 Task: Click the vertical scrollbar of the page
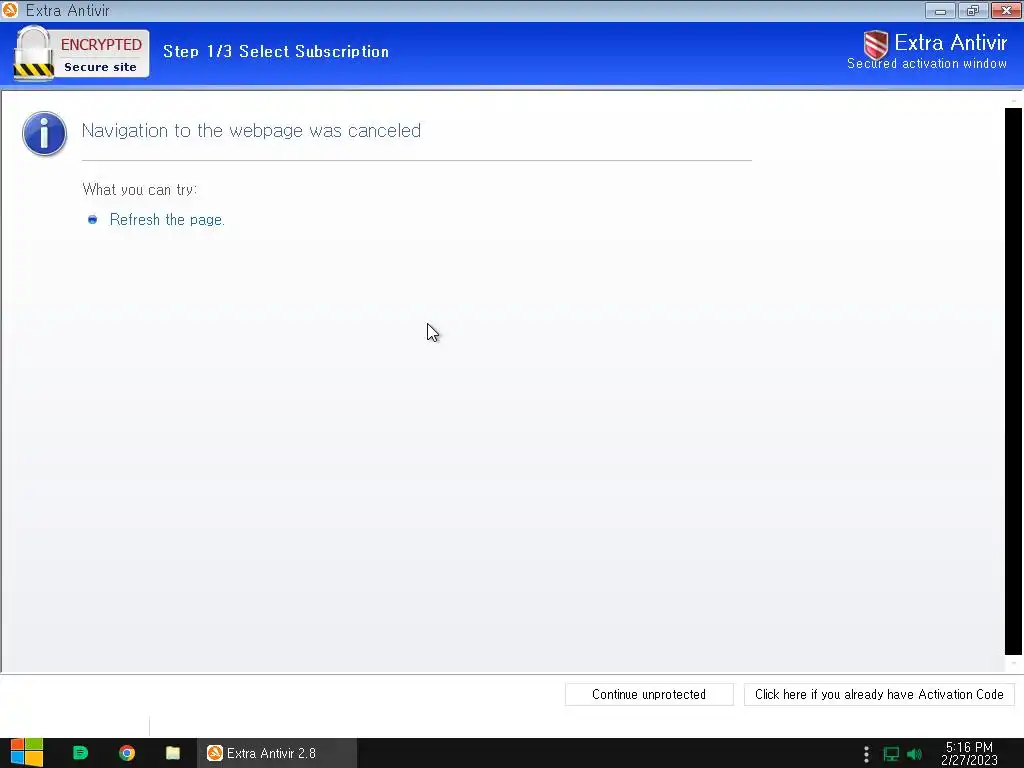1013,381
